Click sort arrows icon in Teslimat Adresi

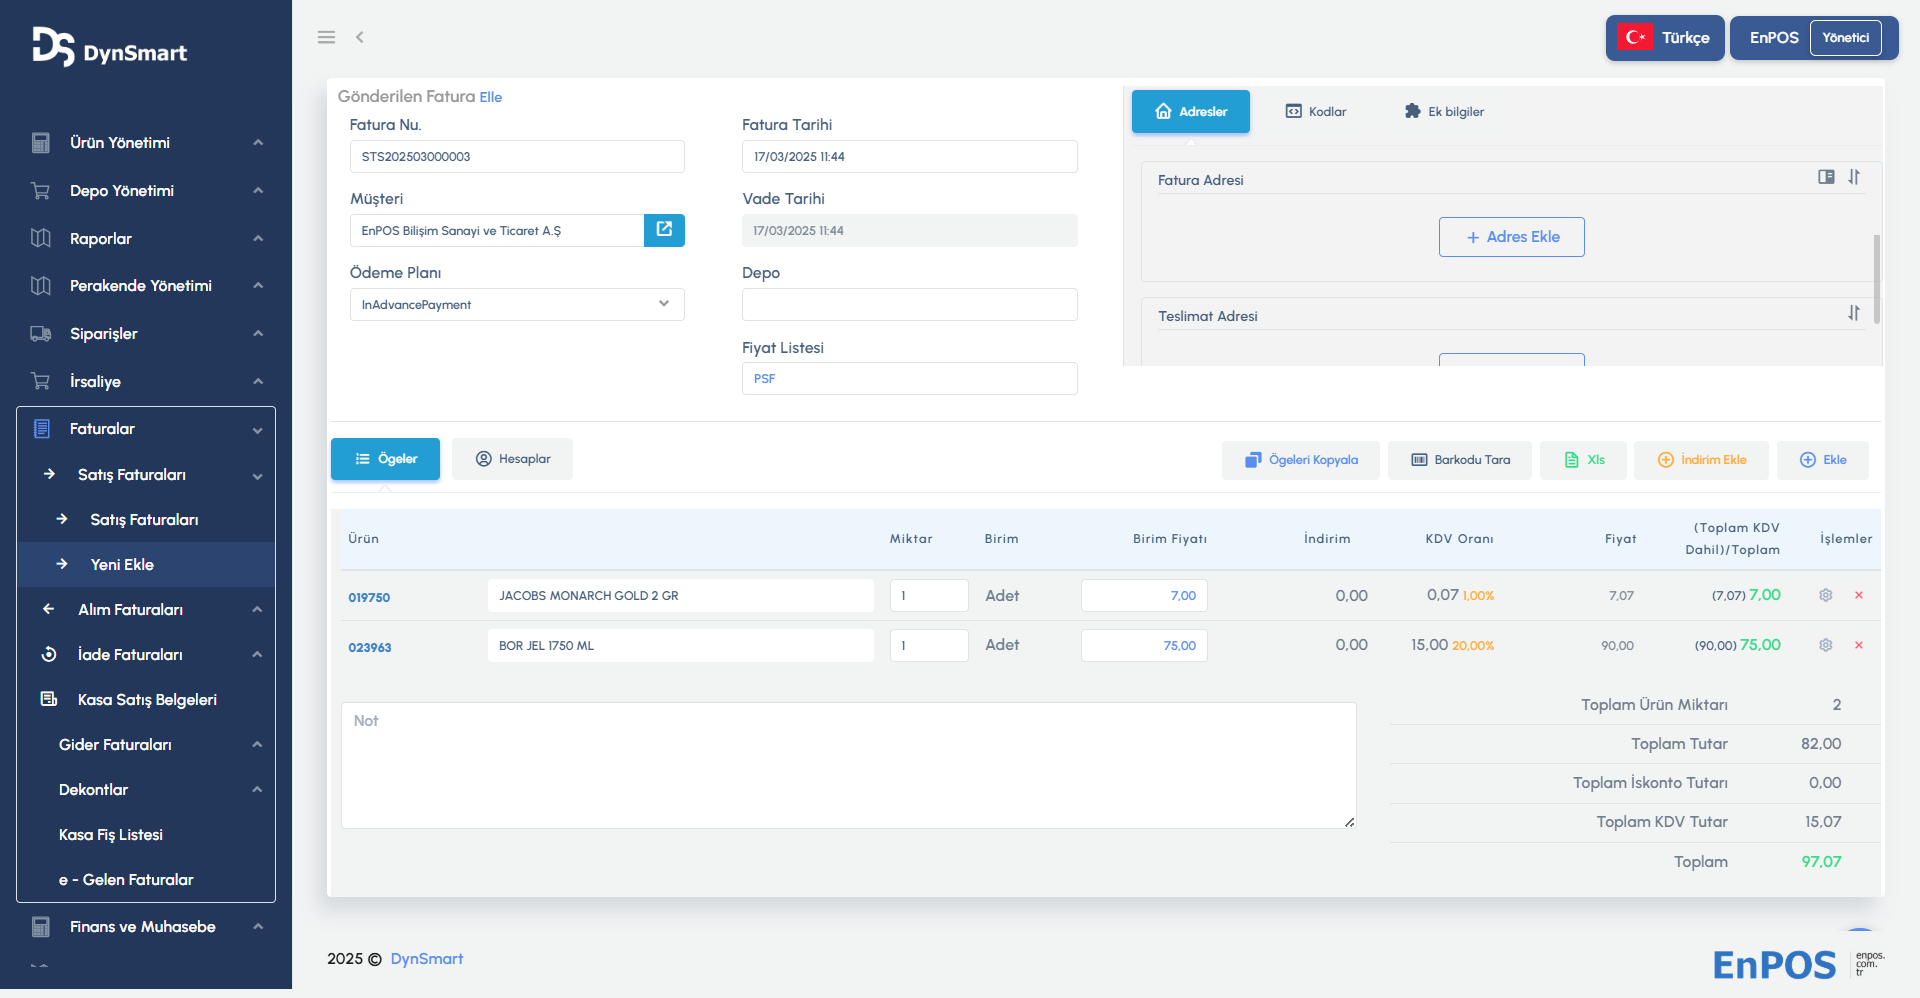point(1854,313)
